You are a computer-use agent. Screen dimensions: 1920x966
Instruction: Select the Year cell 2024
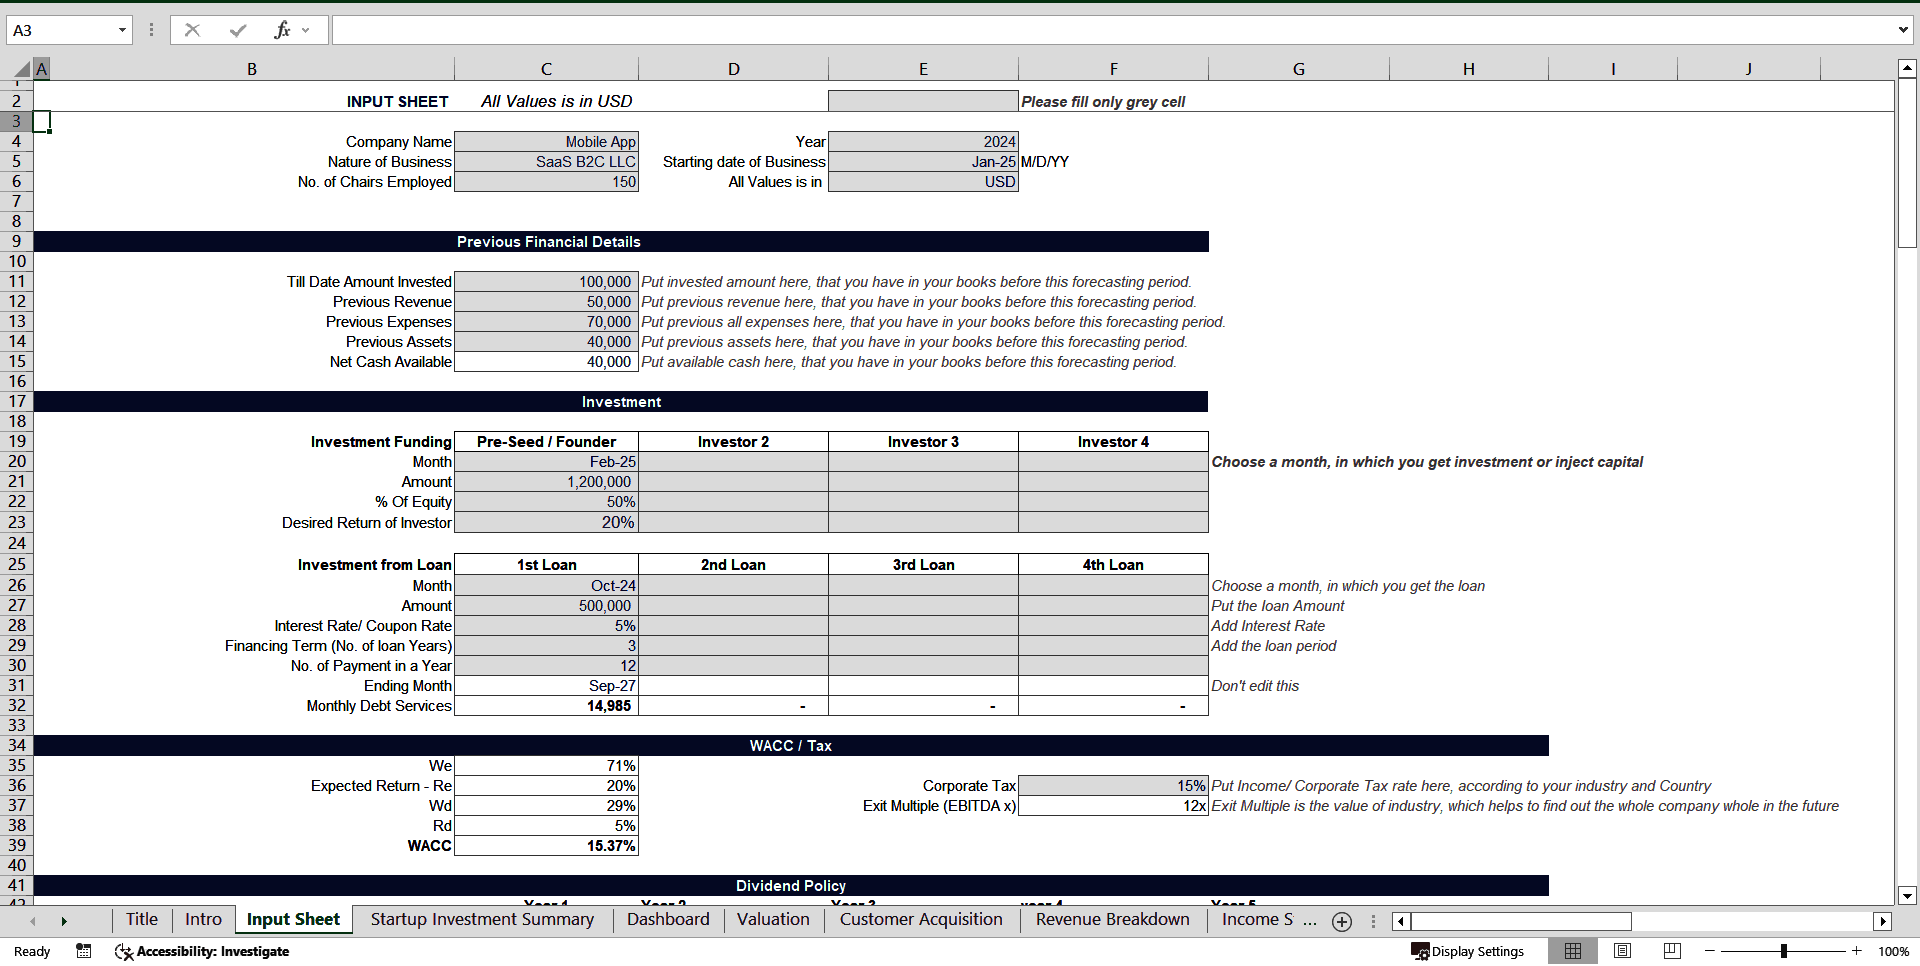pyautogui.click(x=923, y=141)
